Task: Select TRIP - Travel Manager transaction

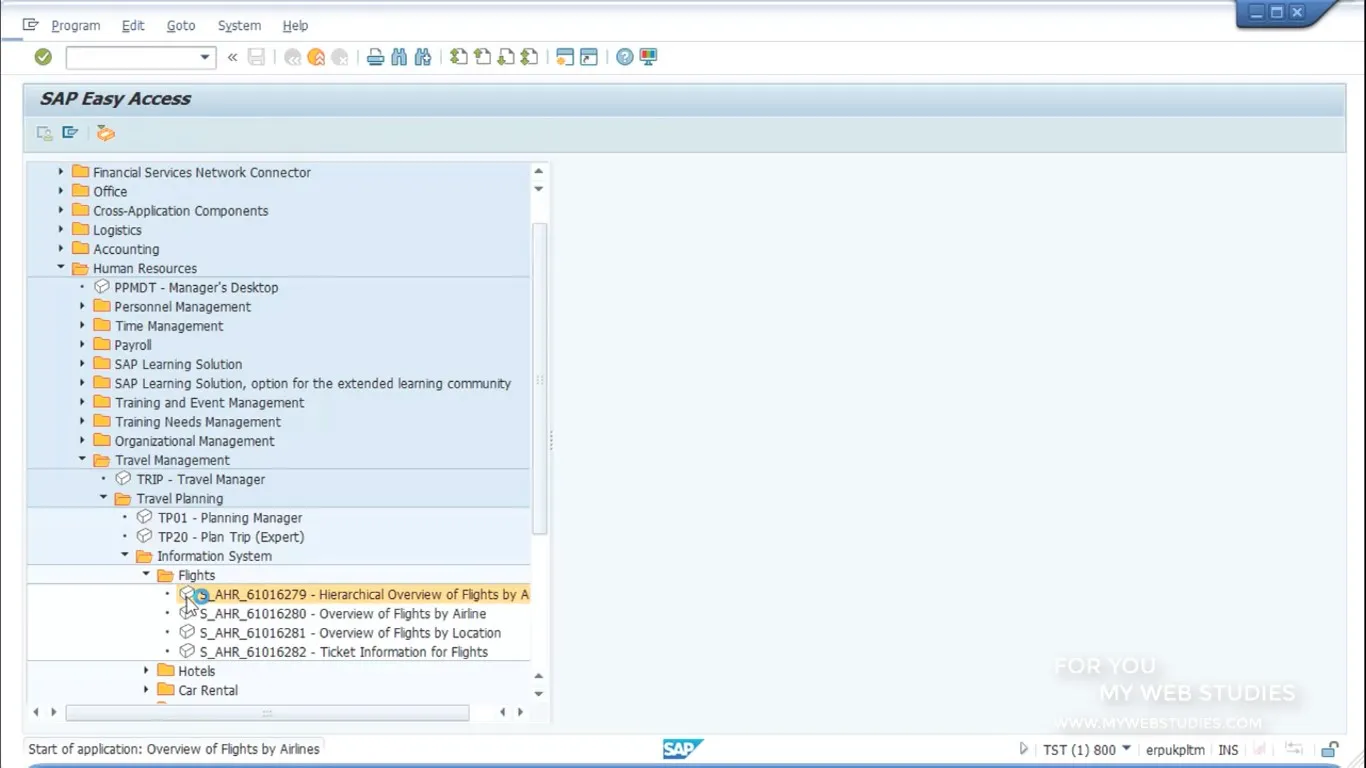Action: (201, 479)
